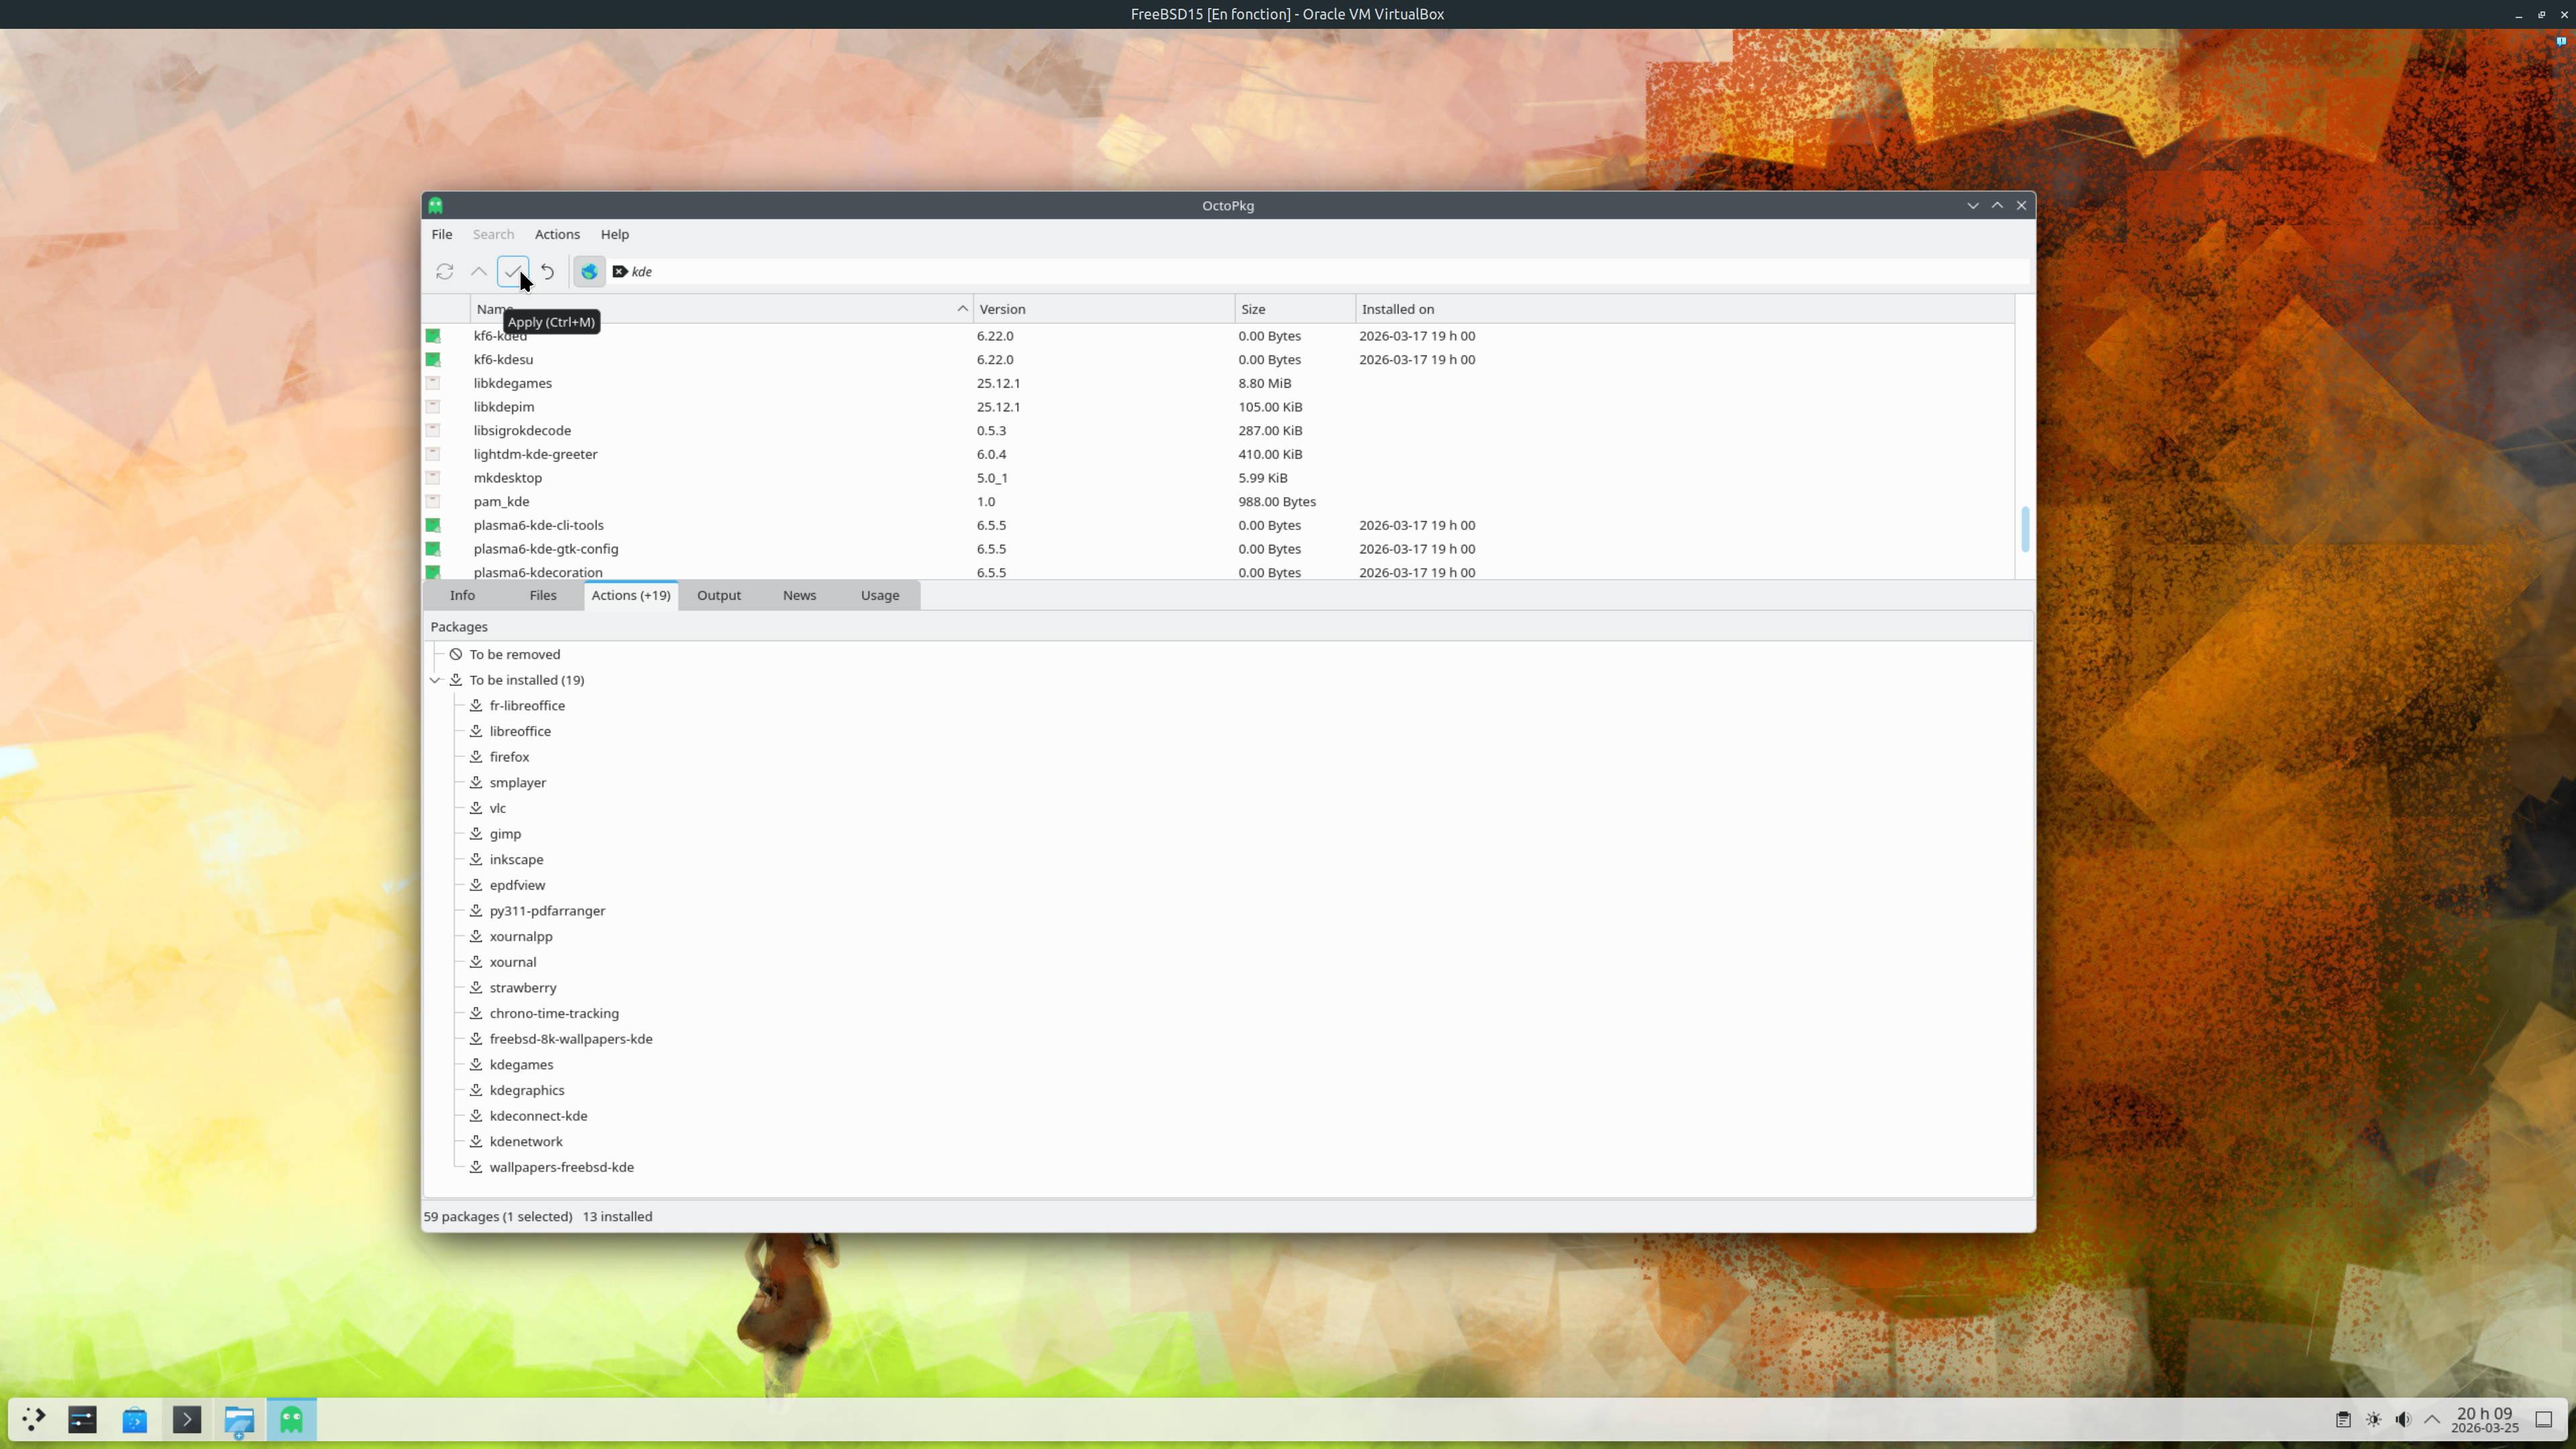Viewport: 2576px width, 1449px height.
Task: Select the plasma6-kdecoration package row
Action: [1218, 572]
